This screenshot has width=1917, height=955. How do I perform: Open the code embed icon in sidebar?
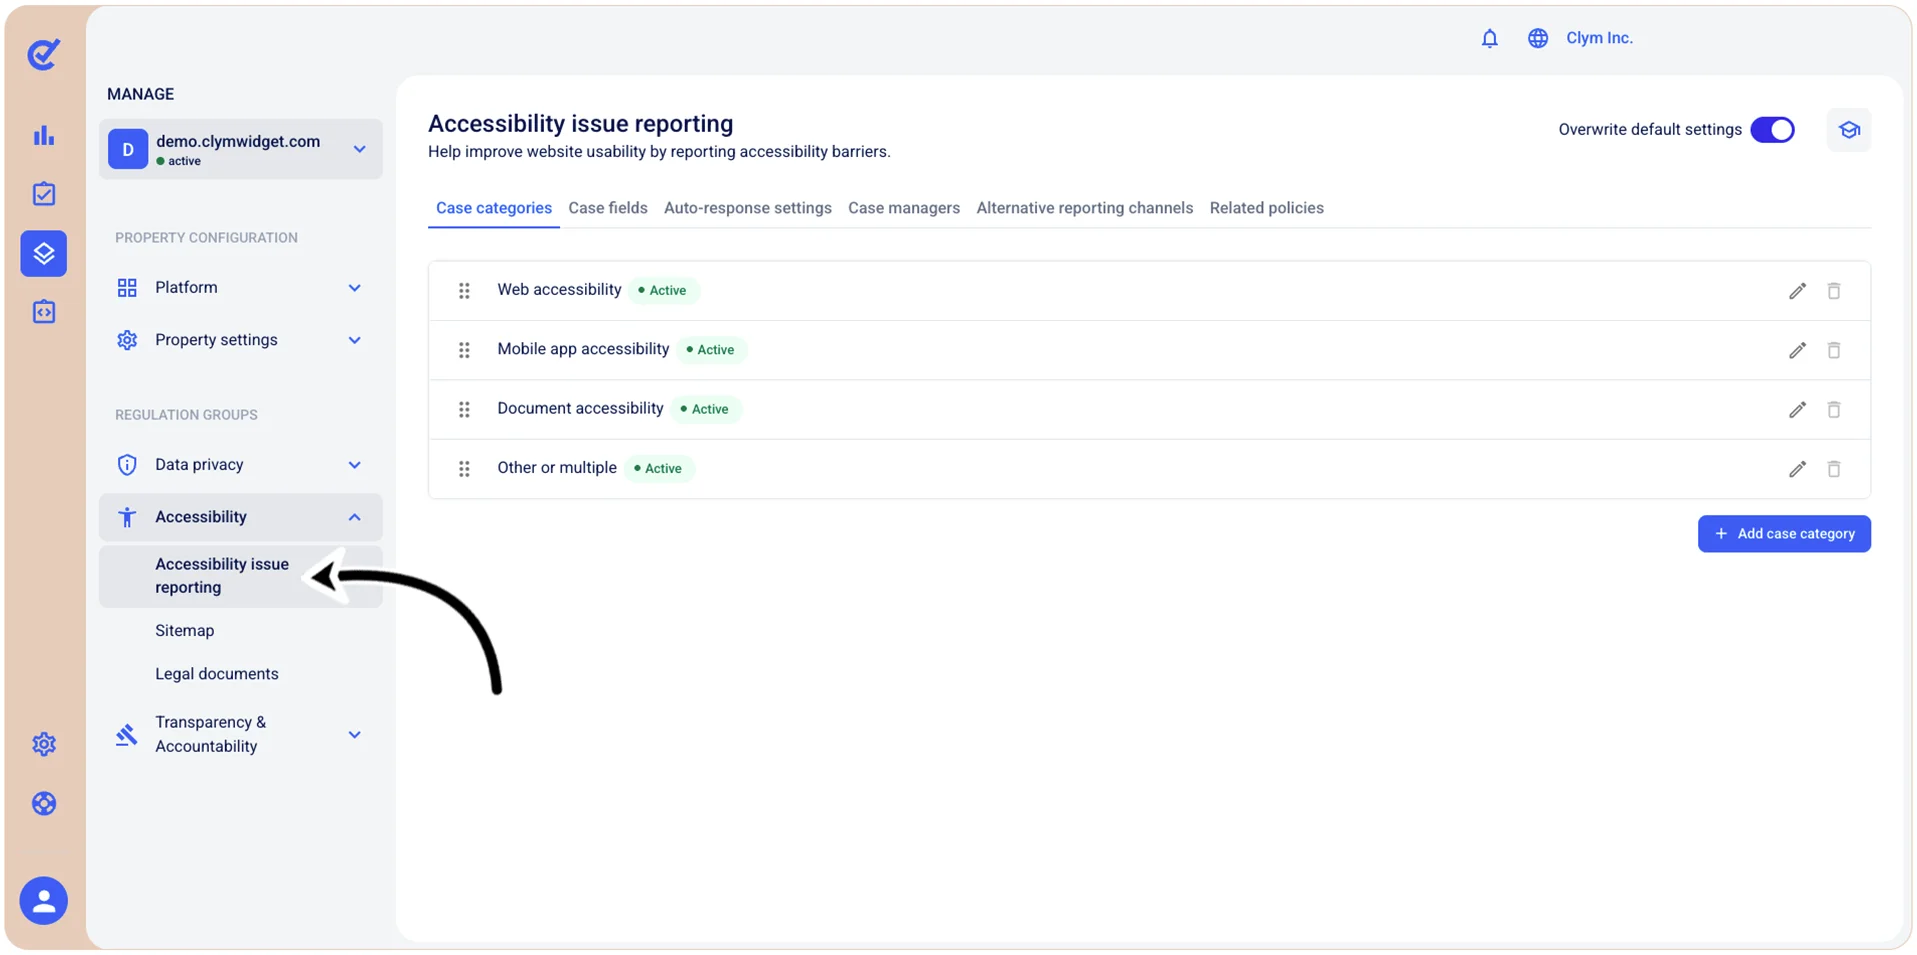click(x=44, y=312)
